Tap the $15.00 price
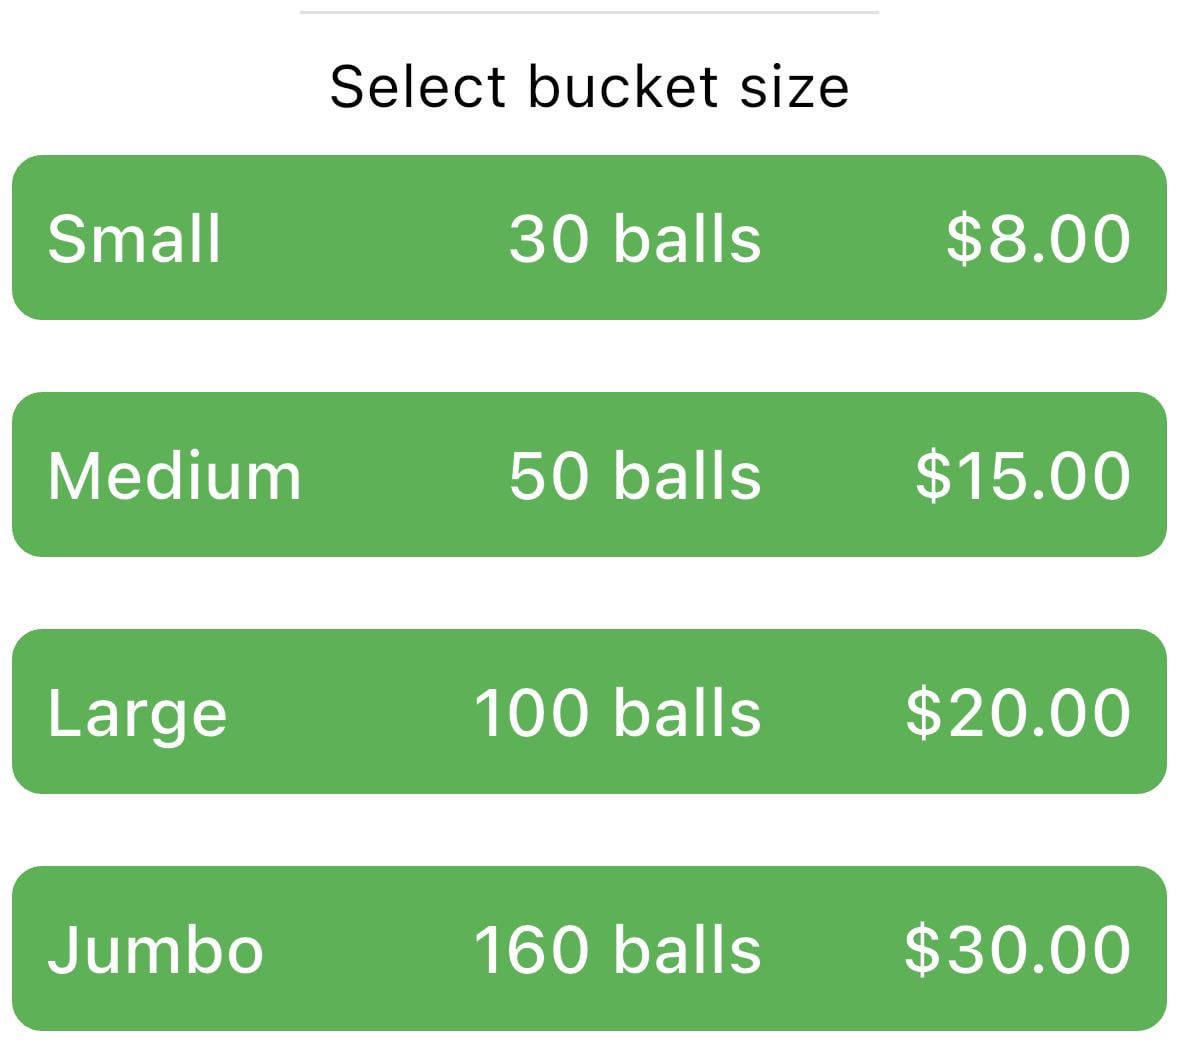Viewport: 1179px width, 1059px height. pyautogui.click(x=1023, y=476)
